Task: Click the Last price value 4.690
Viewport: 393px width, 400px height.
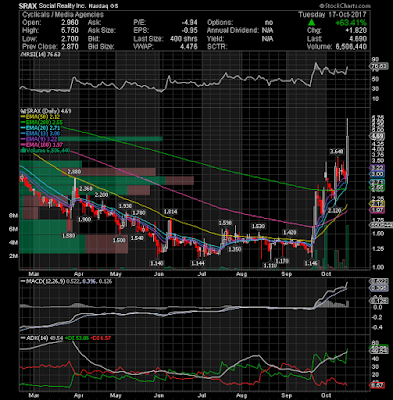Action: (x=358, y=39)
